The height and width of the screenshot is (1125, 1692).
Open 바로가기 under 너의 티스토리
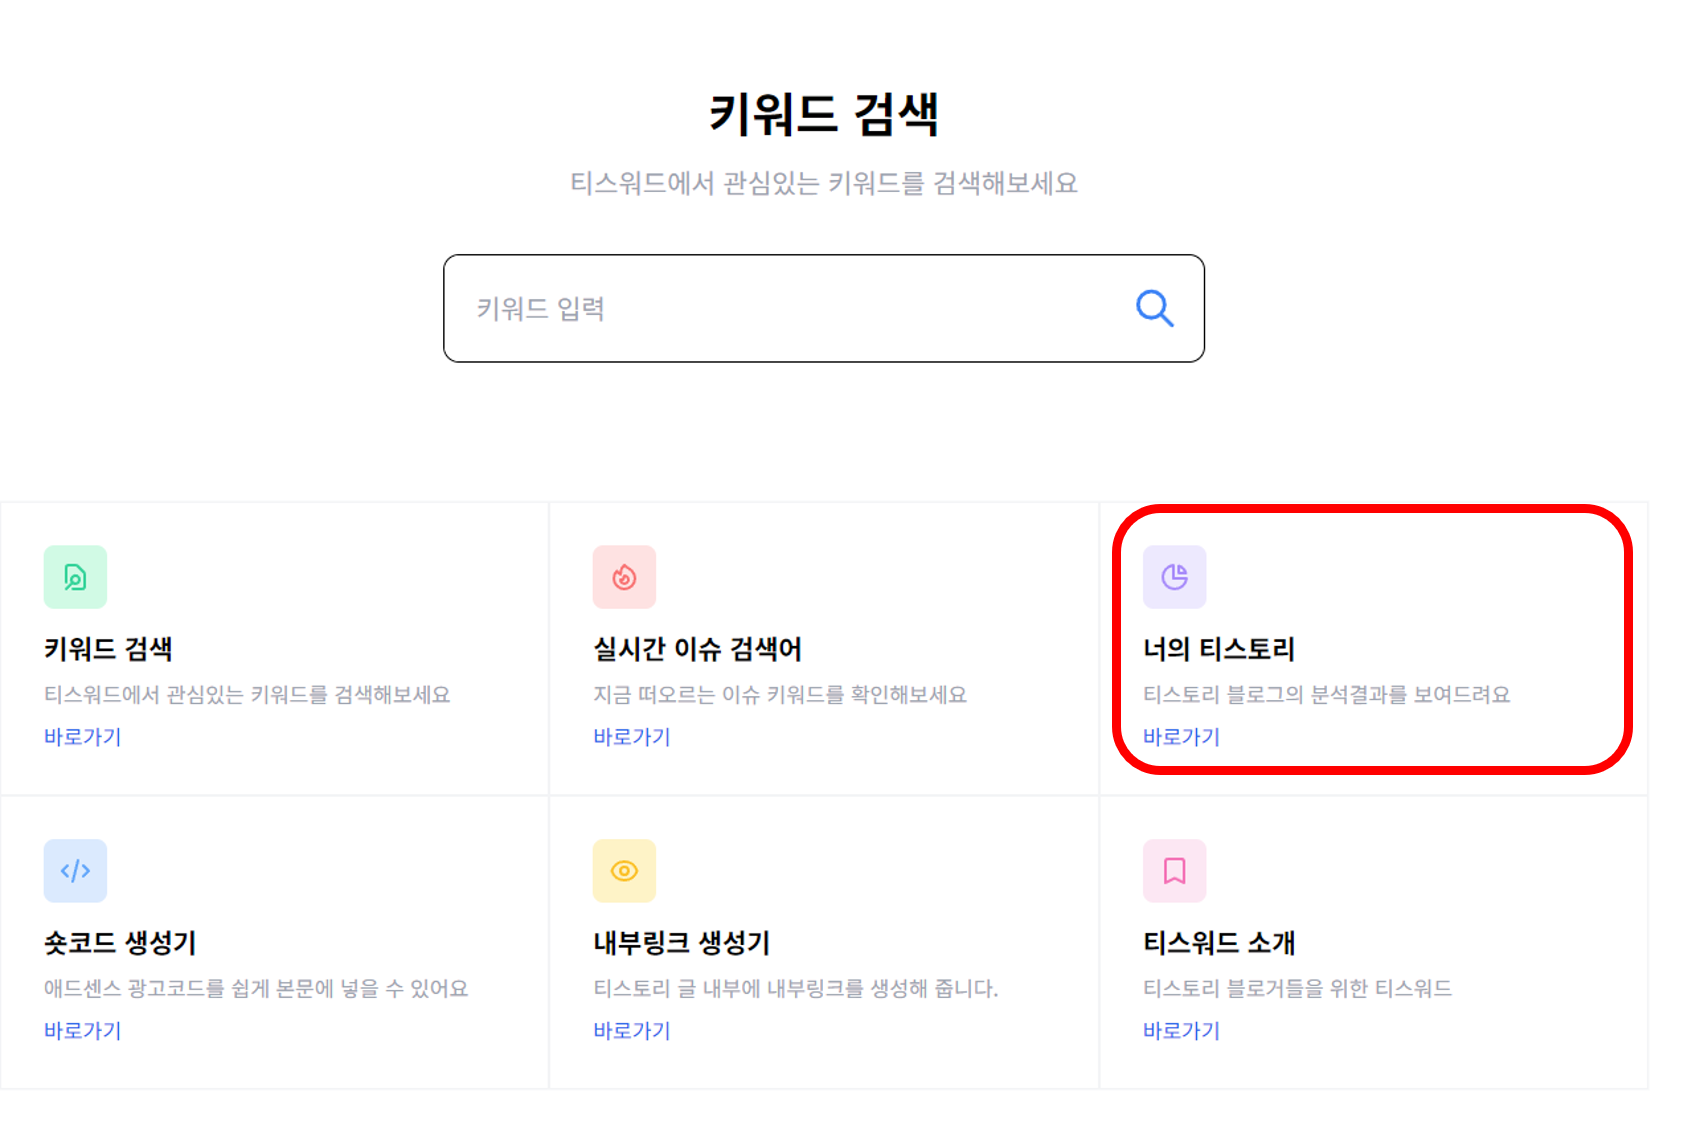pos(1181,737)
